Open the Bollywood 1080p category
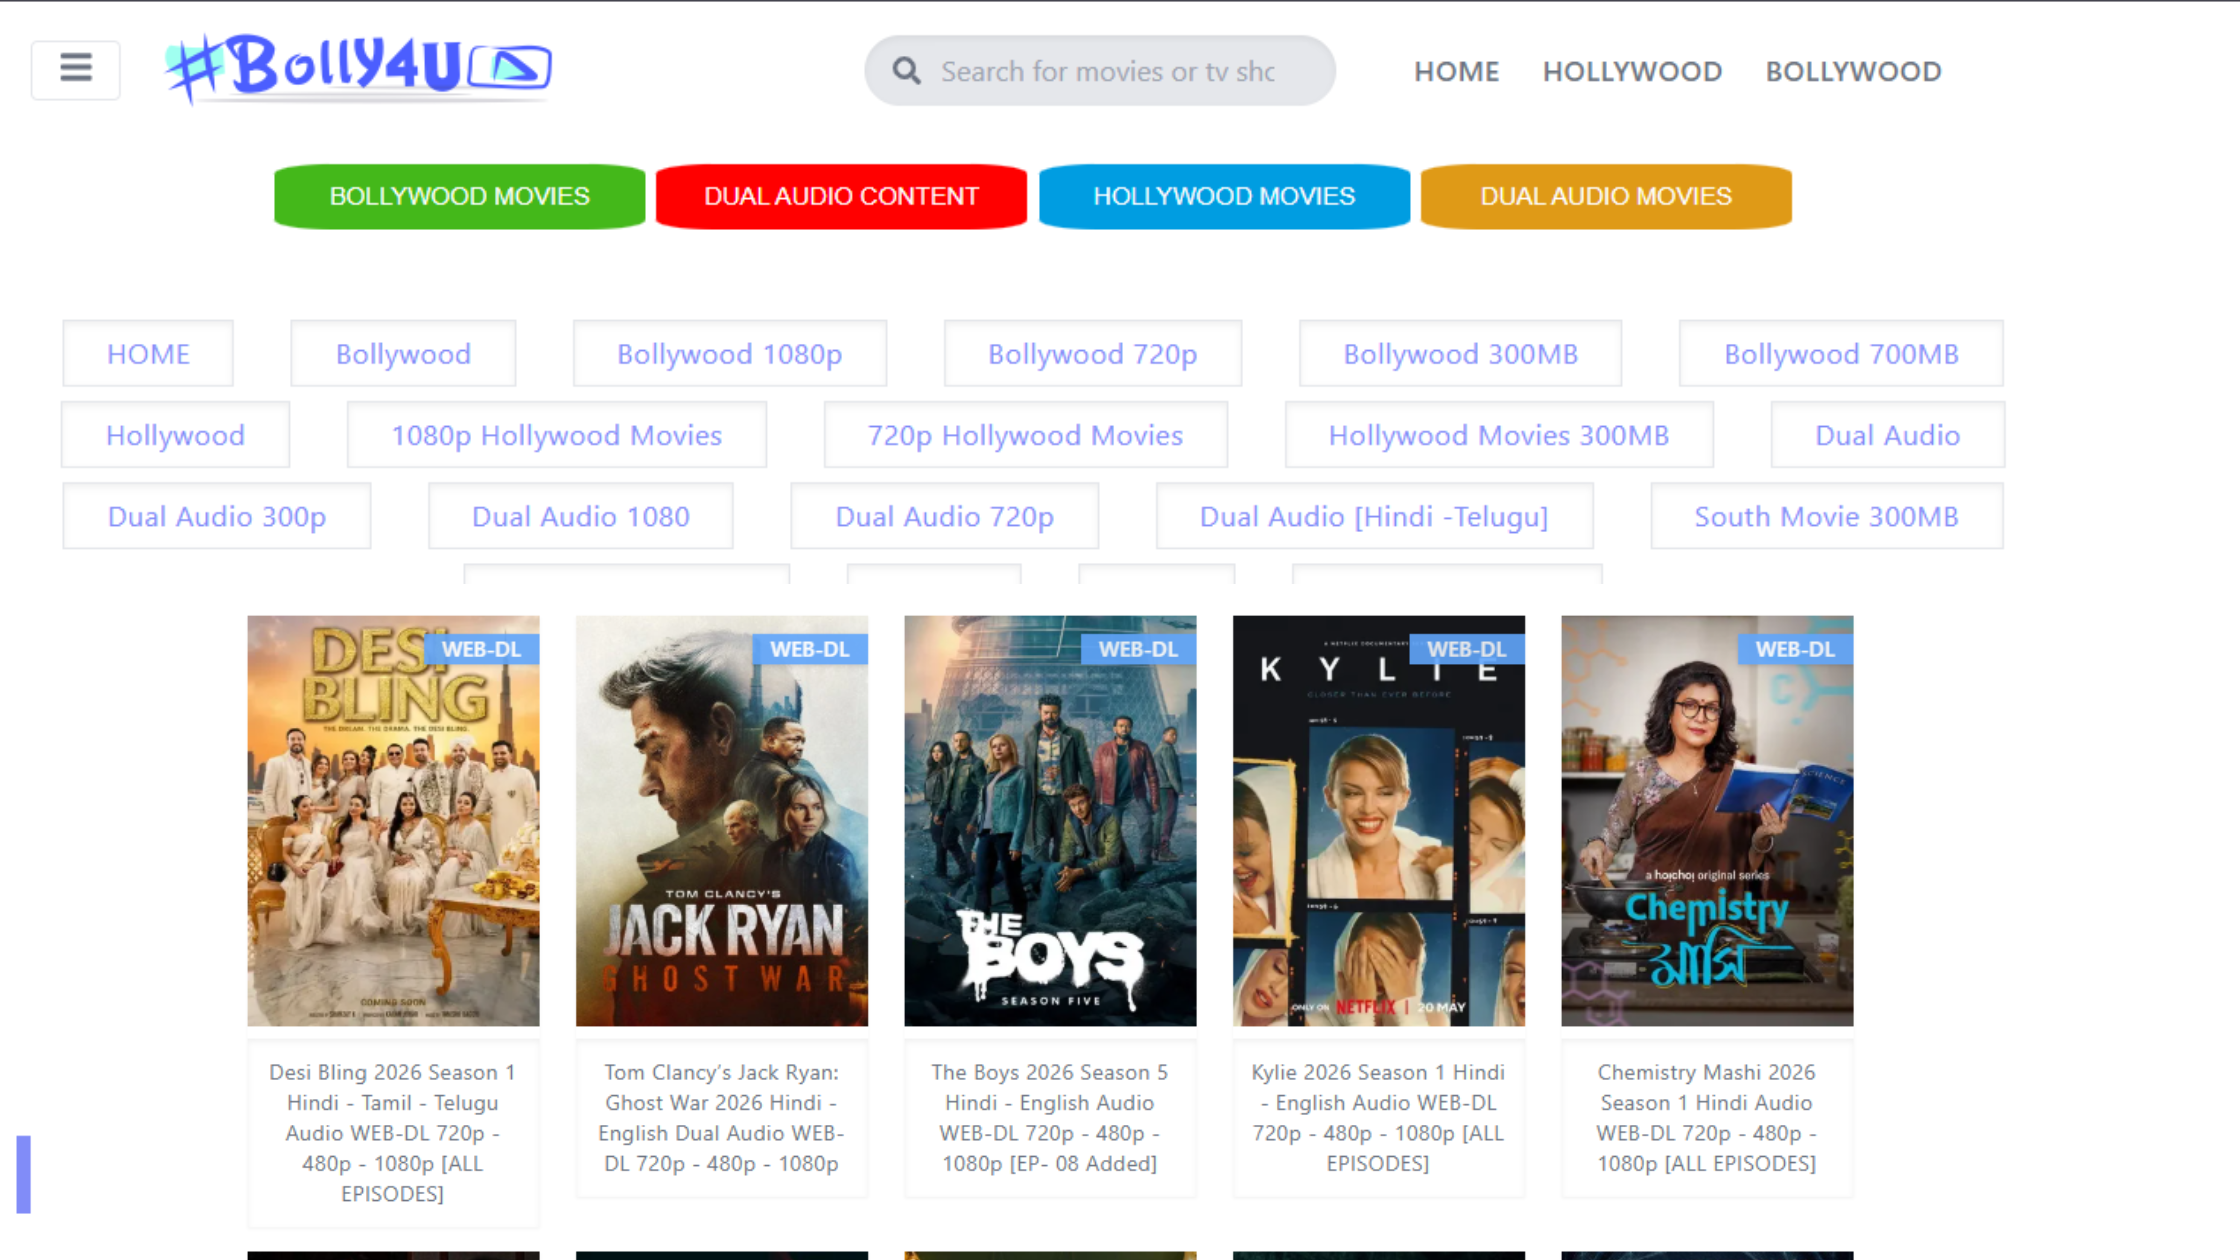Screen dimensions: 2240x1260 (x=730, y=354)
